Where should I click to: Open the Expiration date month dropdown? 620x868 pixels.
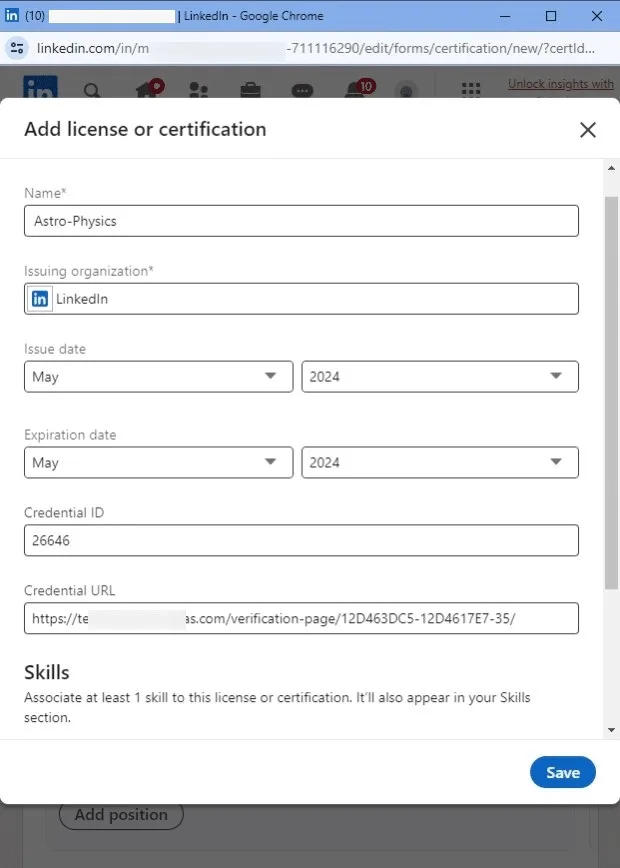pyautogui.click(x=158, y=462)
